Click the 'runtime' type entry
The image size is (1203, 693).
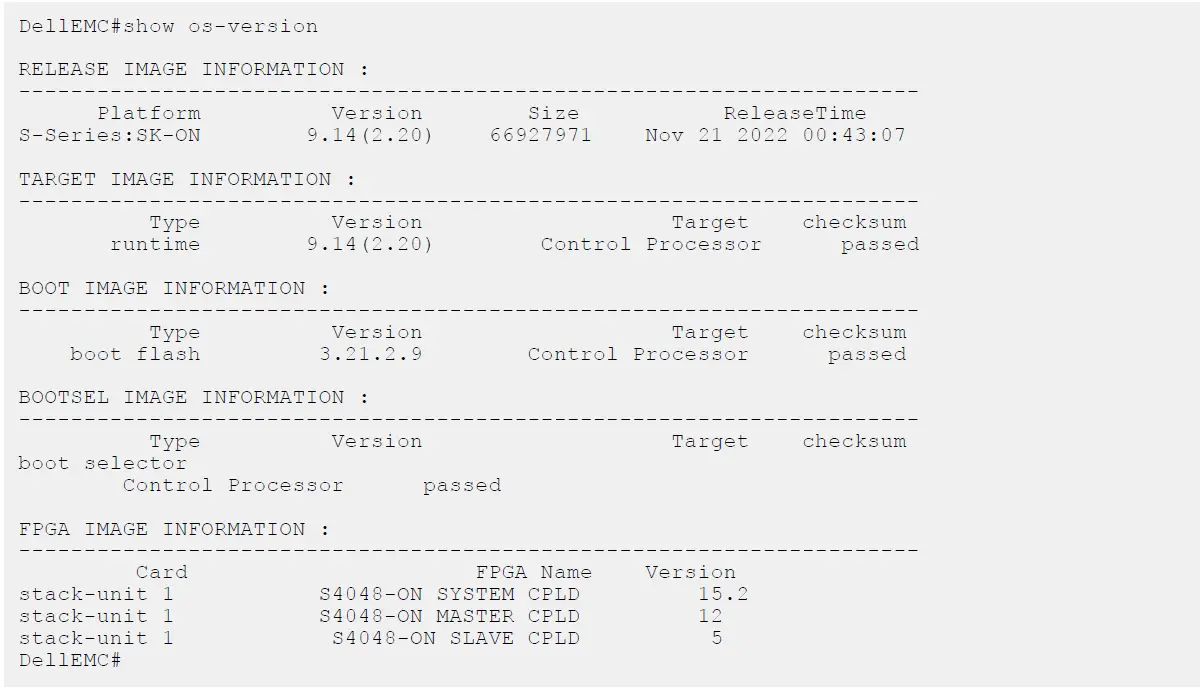(155, 244)
